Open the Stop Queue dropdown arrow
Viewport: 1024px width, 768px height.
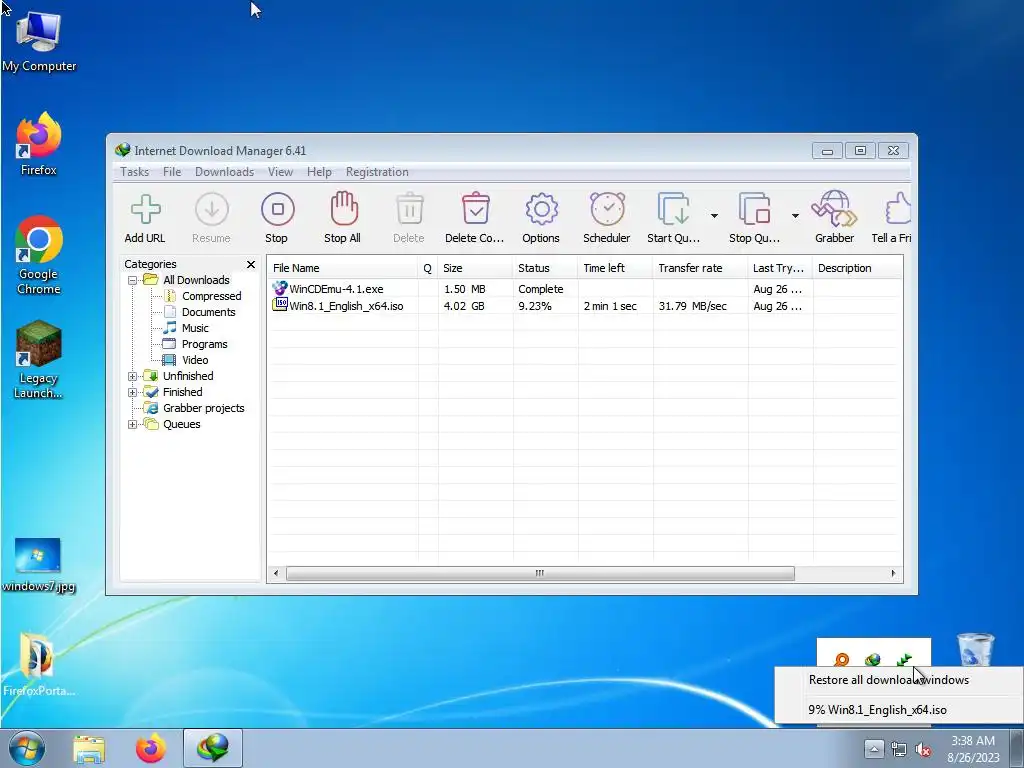pyautogui.click(x=795, y=216)
